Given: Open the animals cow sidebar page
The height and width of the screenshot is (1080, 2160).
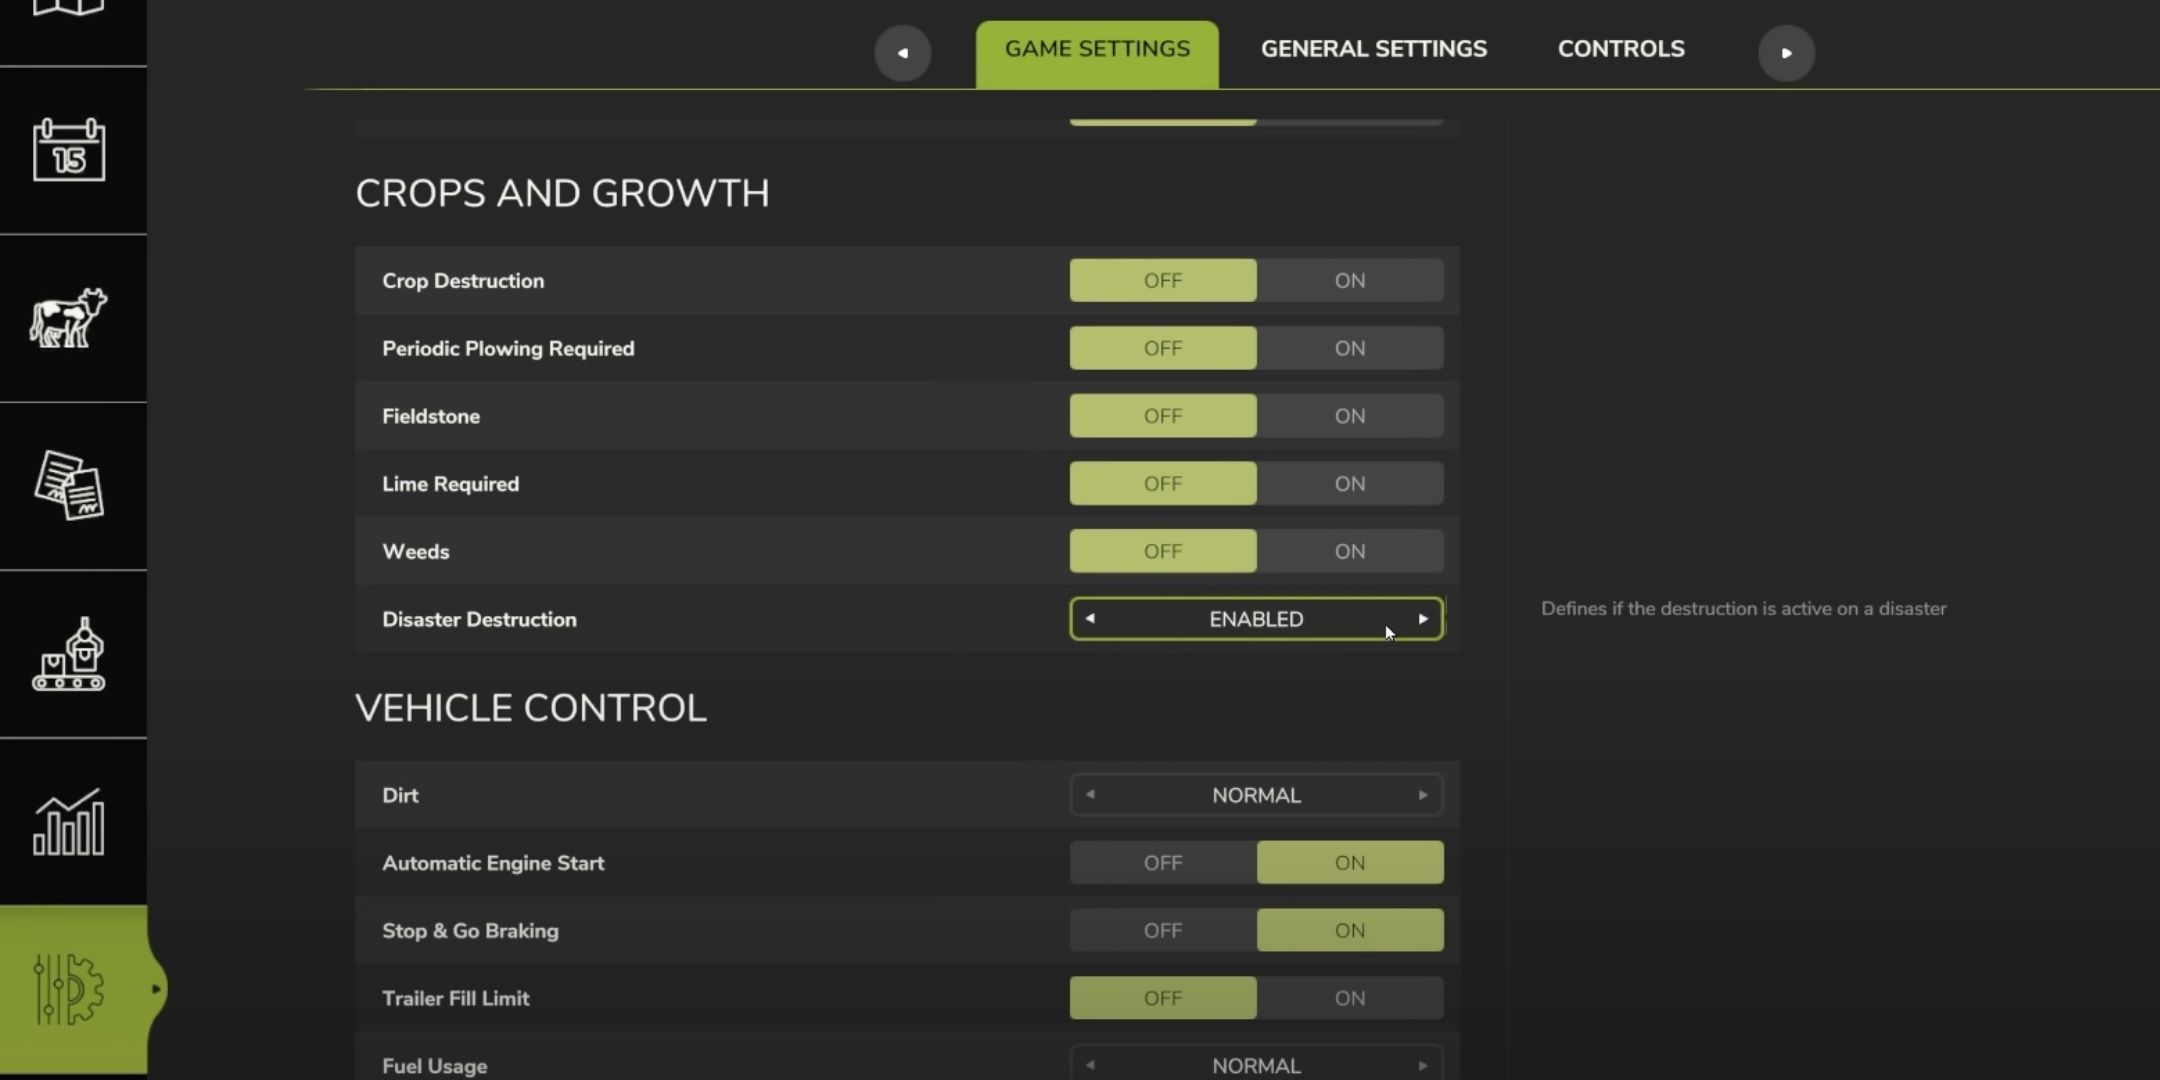Looking at the screenshot, I should tap(69, 318).
